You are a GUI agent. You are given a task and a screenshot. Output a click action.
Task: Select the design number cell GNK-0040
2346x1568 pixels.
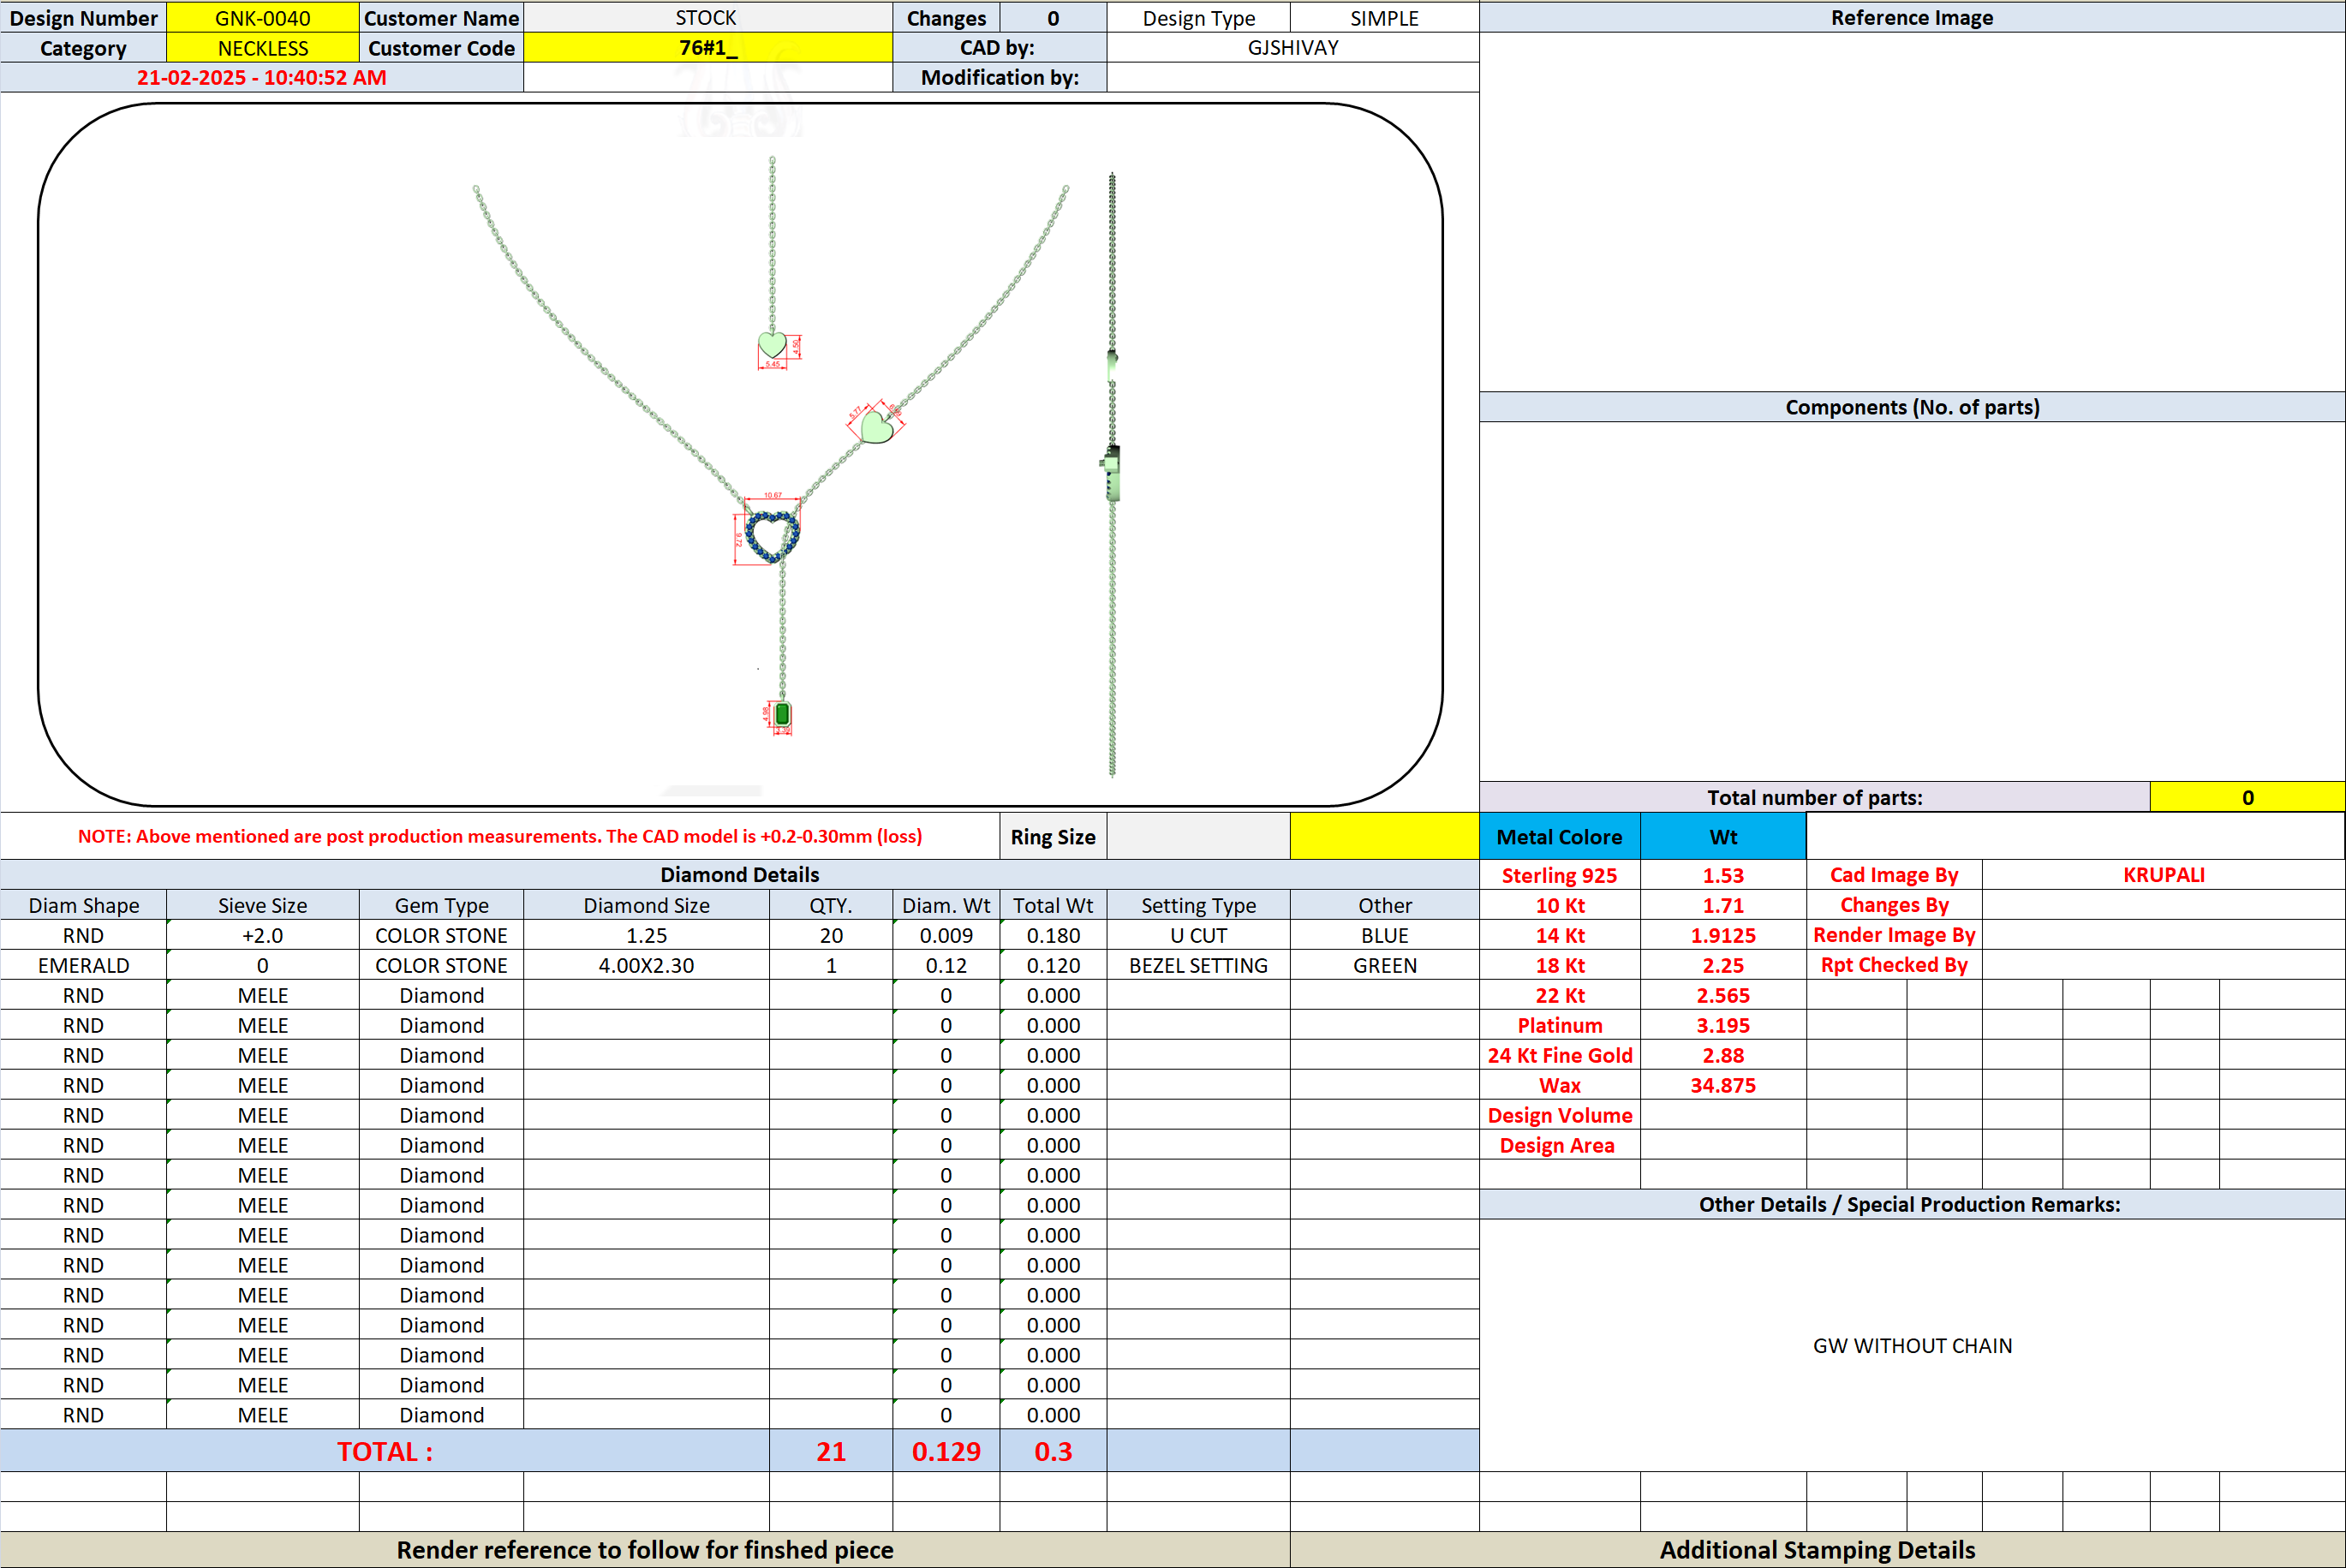coord(262,17)
